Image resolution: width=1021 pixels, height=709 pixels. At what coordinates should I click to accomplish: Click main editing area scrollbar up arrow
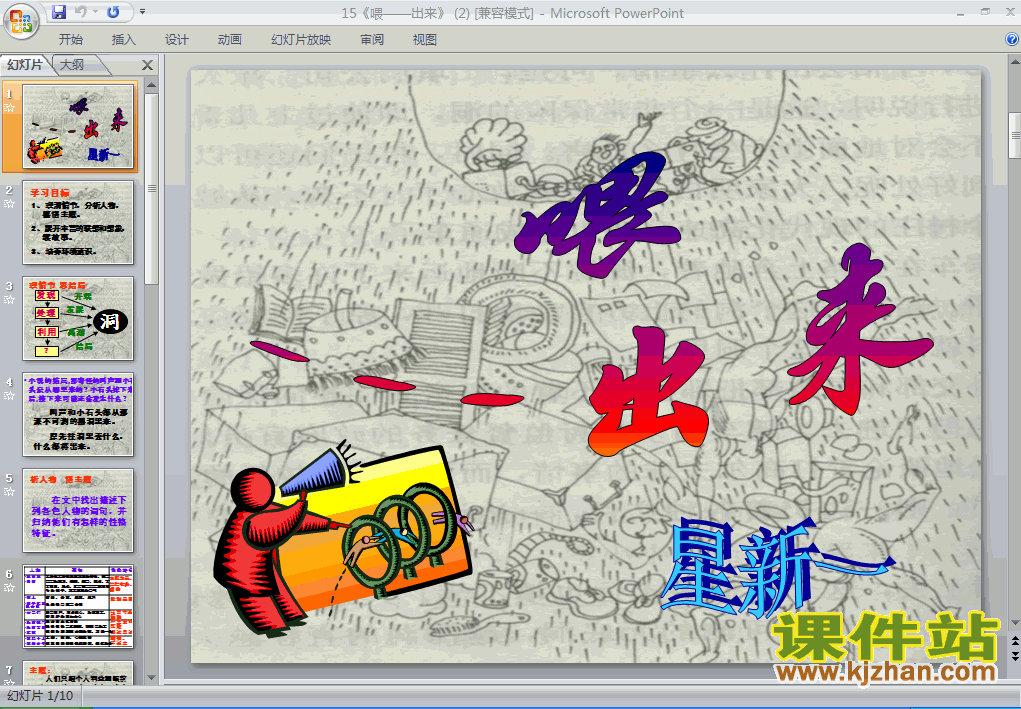tap(1014, 63)
